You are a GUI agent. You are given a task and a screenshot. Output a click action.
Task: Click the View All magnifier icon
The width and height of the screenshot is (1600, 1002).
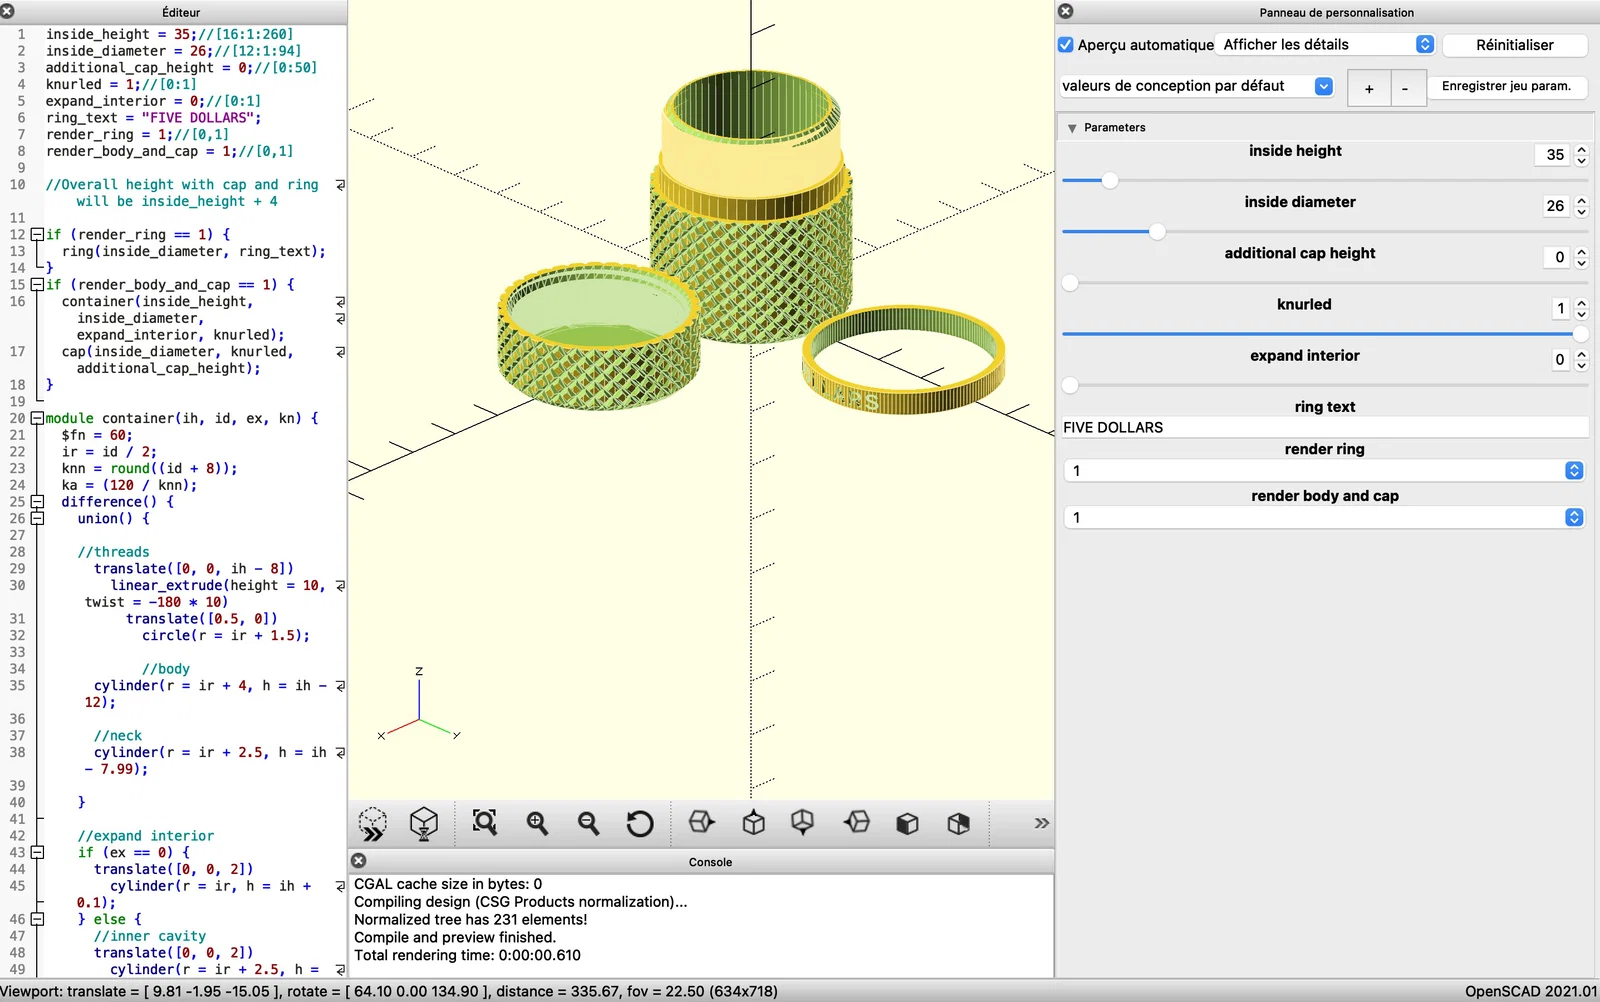pyautogui.click(x=485, y=823)
